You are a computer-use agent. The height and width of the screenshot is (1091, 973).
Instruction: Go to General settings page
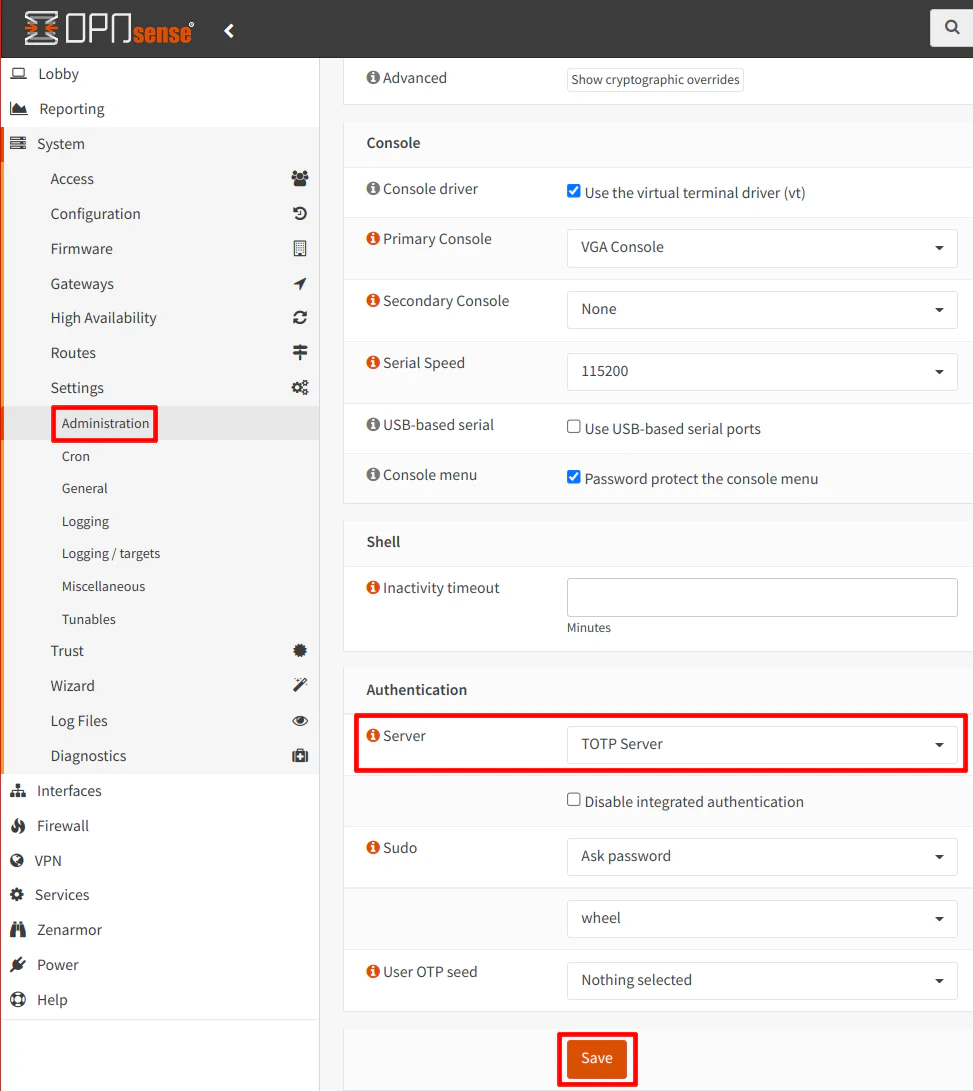point(84,488)
